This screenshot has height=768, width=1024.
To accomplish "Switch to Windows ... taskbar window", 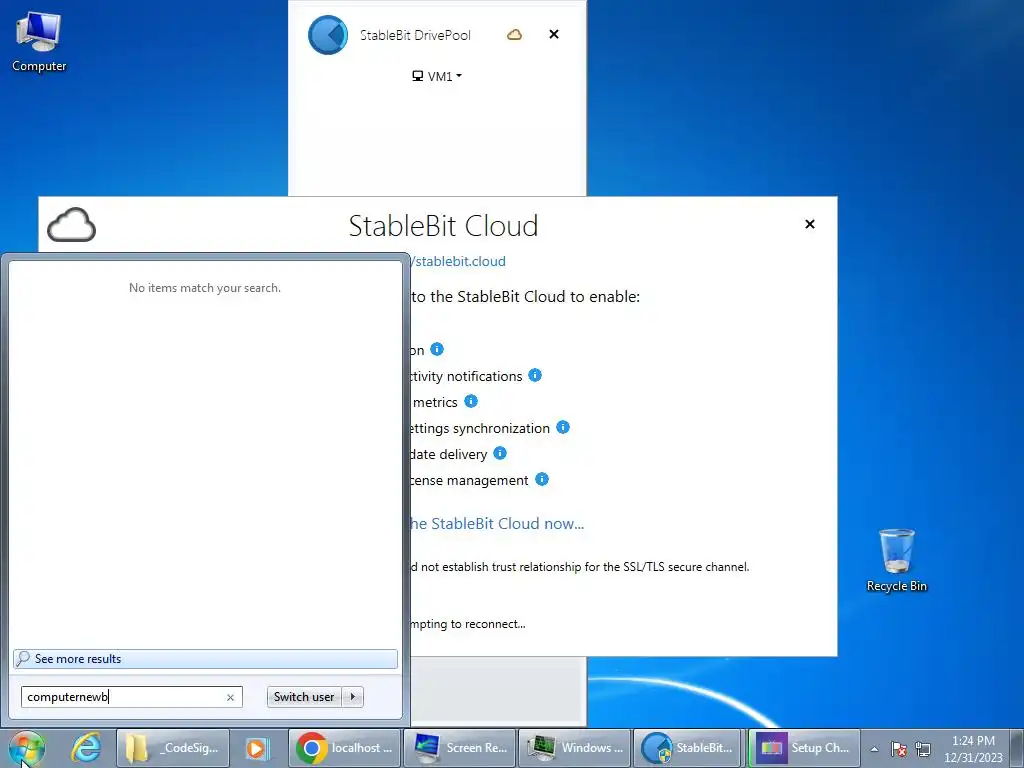I will [575, 748].
